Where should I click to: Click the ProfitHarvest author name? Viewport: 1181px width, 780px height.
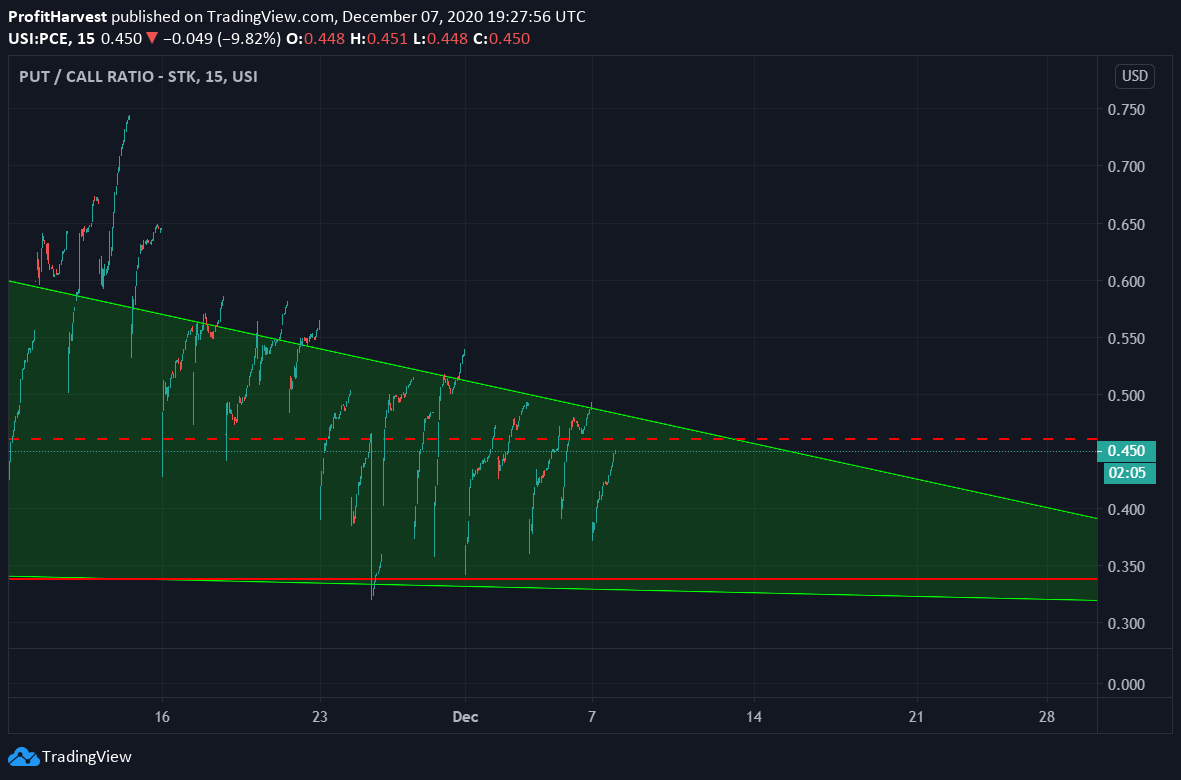coord(58,17)
